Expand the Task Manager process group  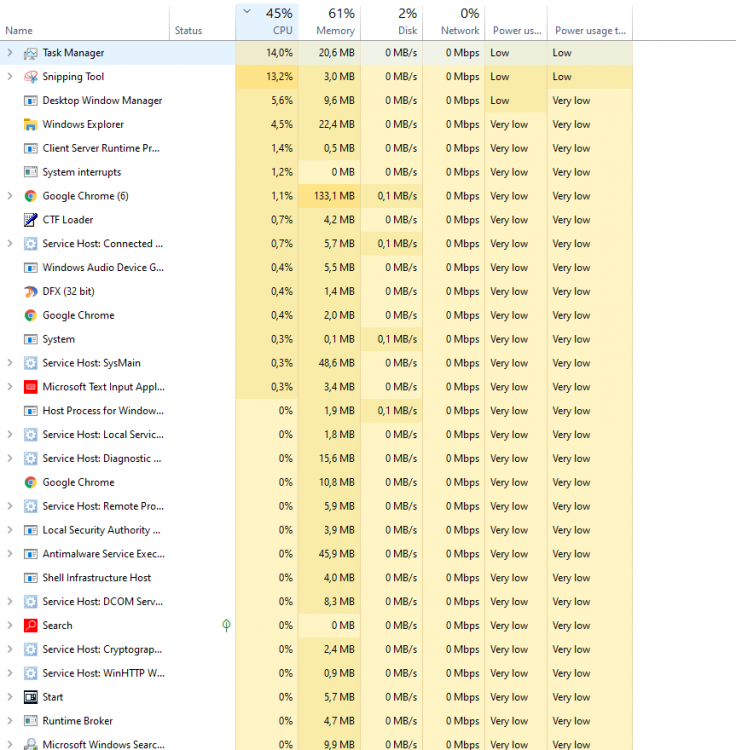click(x=10, y=53)
